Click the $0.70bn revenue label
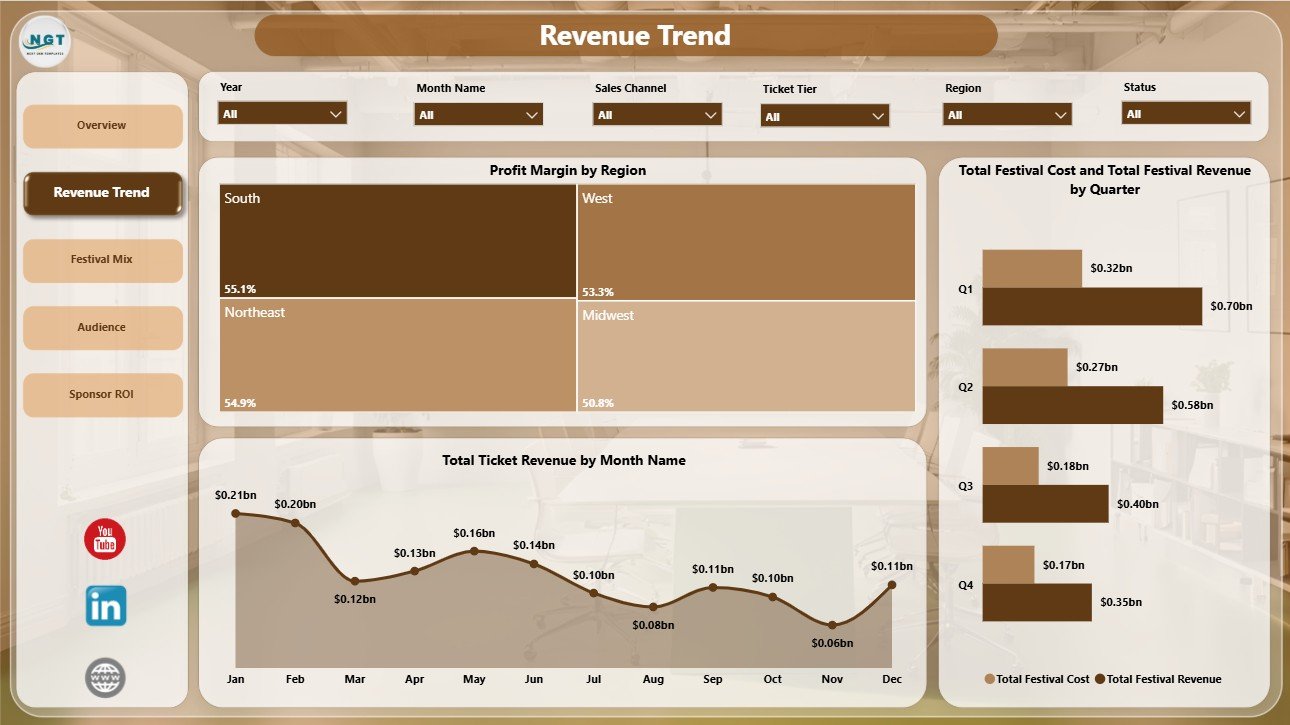Screen dimensions: 1290x725 point(1231,306)
